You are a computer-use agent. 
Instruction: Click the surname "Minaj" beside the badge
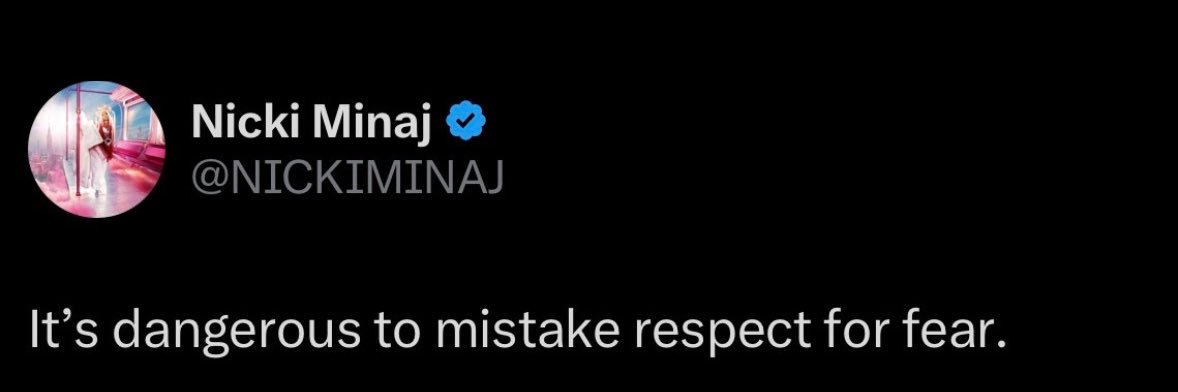374,124
